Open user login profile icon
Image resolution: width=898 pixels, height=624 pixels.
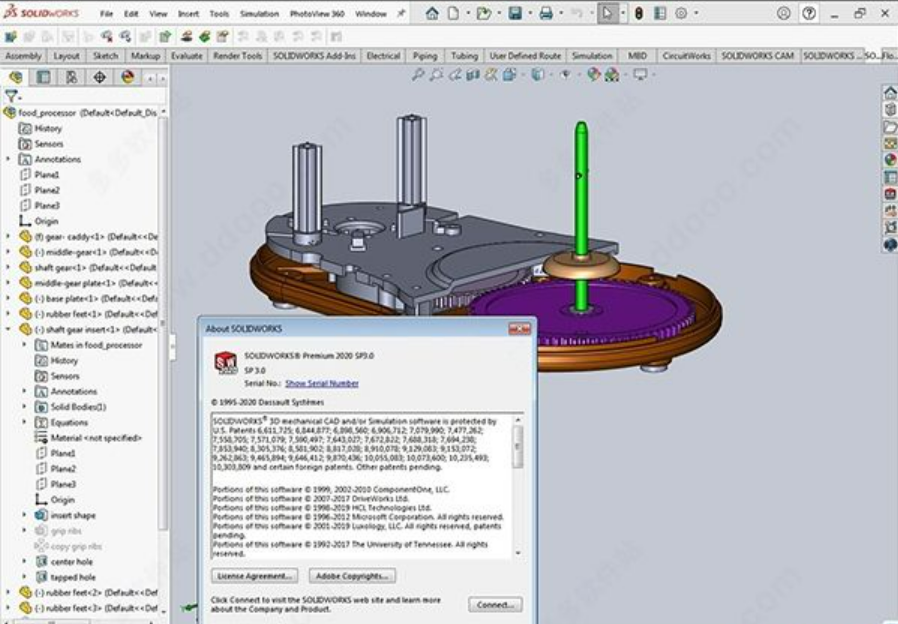(x=783, y=13)
